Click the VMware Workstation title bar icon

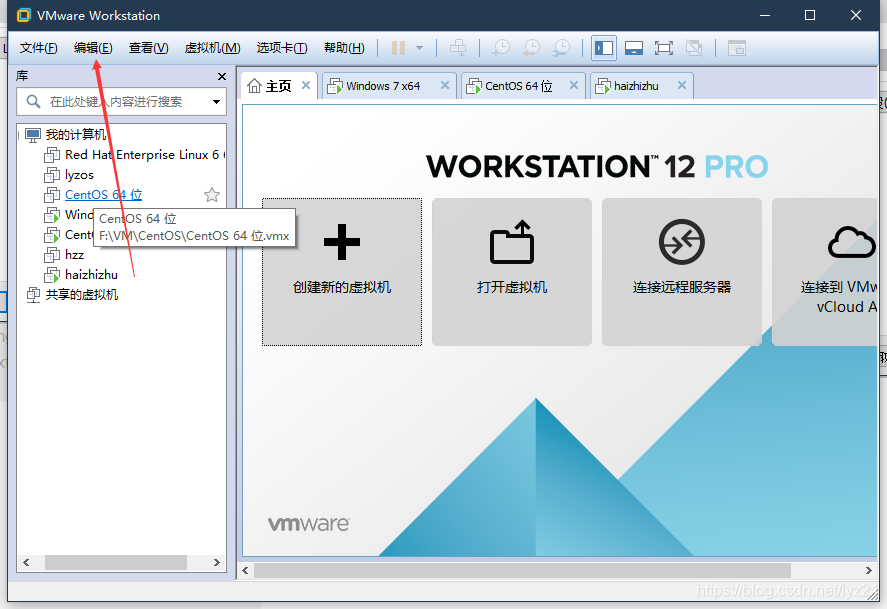click(24, 15)
